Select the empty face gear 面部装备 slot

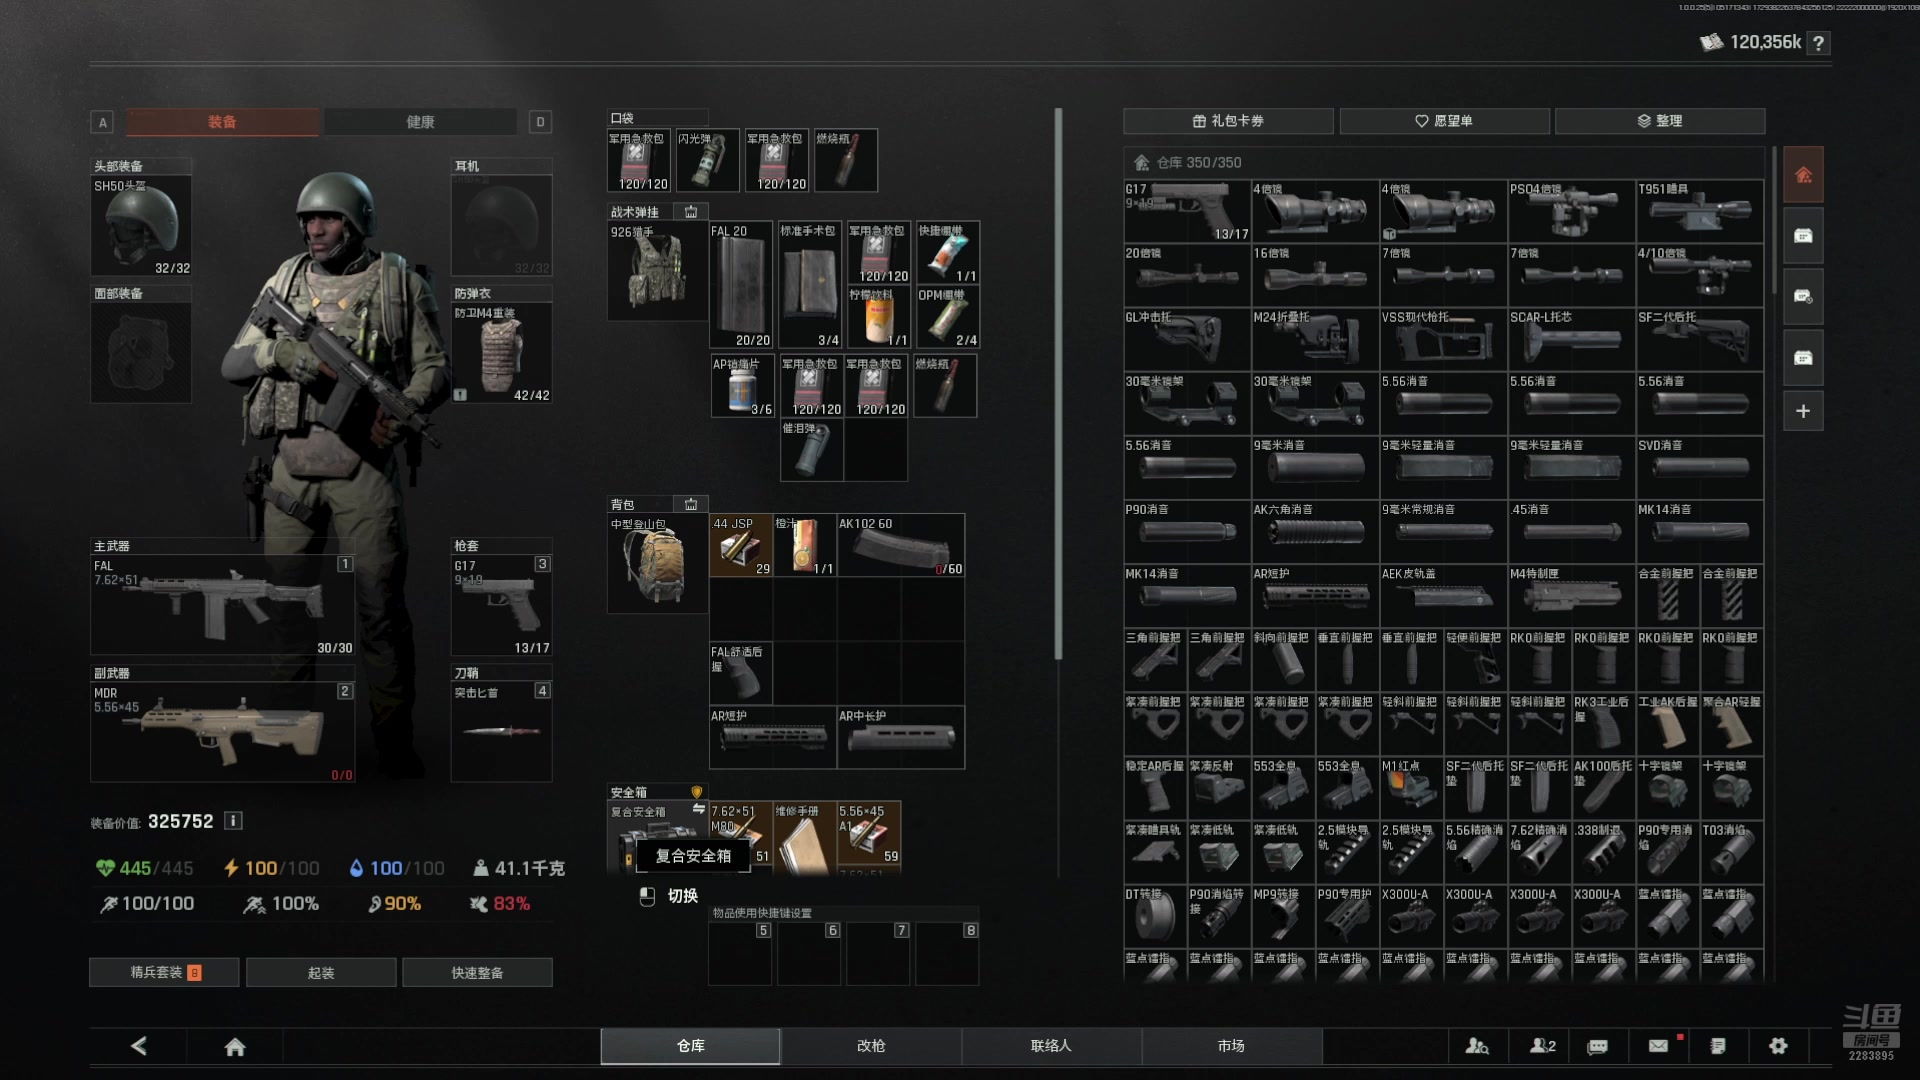pos(141,353)
